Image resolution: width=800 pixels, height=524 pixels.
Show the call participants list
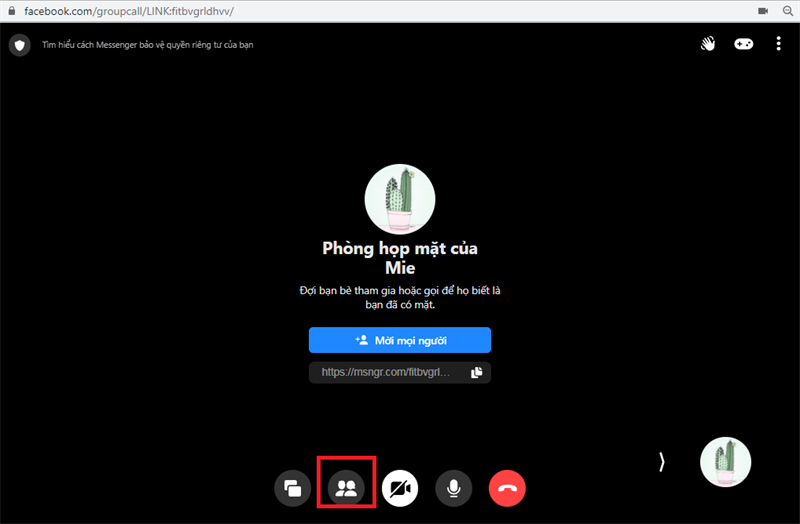coord(346,488)
